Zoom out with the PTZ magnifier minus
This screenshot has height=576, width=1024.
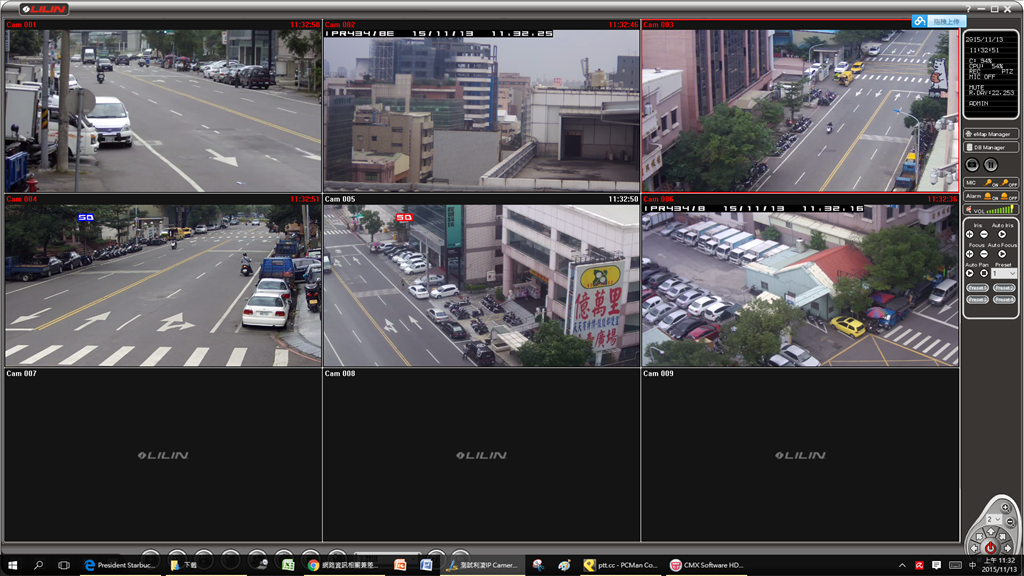point(1010,522)
